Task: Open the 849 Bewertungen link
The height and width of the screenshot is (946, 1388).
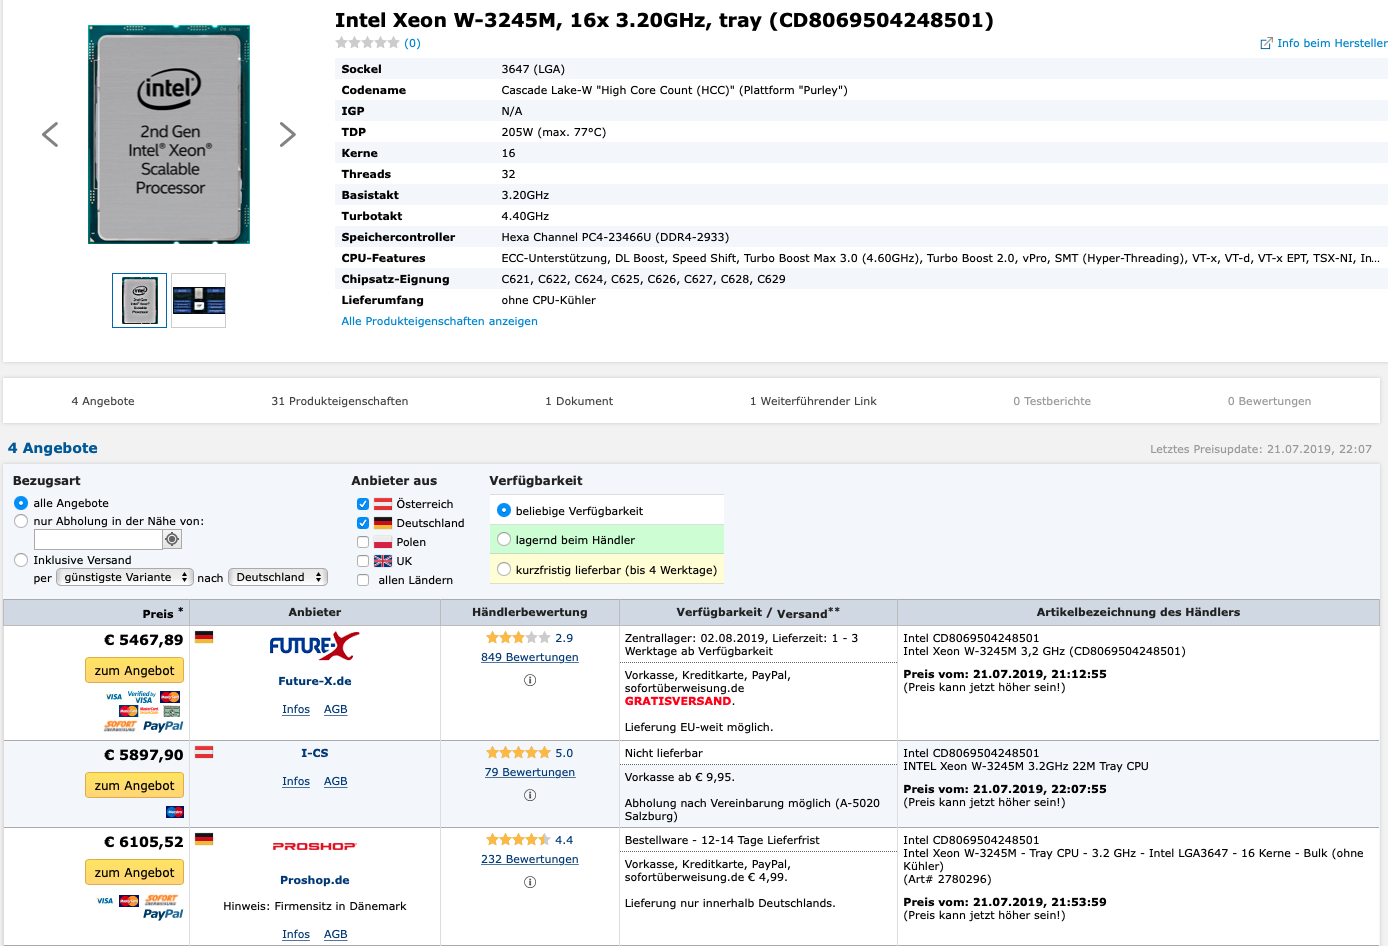Action: coord(530,657)
